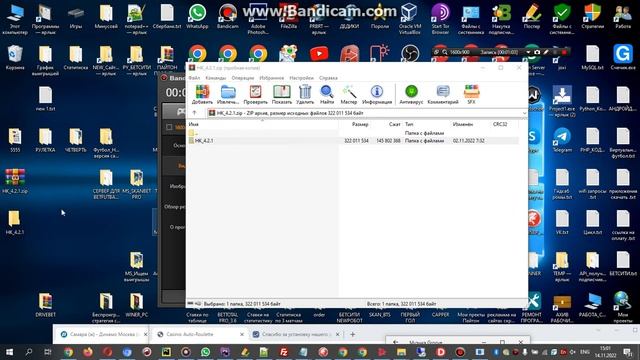640x360 pixels.
Task: Select the HK_4.2.1 folder row in the archive
Action: click(353, 140)
